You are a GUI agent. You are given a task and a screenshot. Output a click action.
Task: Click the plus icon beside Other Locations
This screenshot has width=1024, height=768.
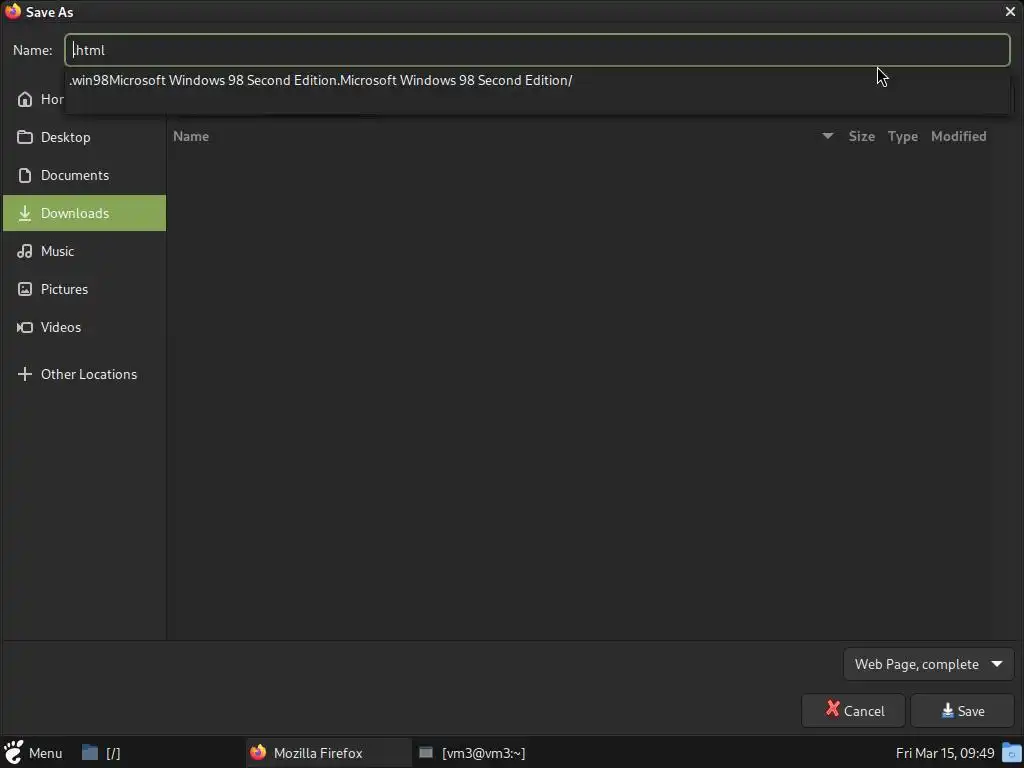point(25,374)
